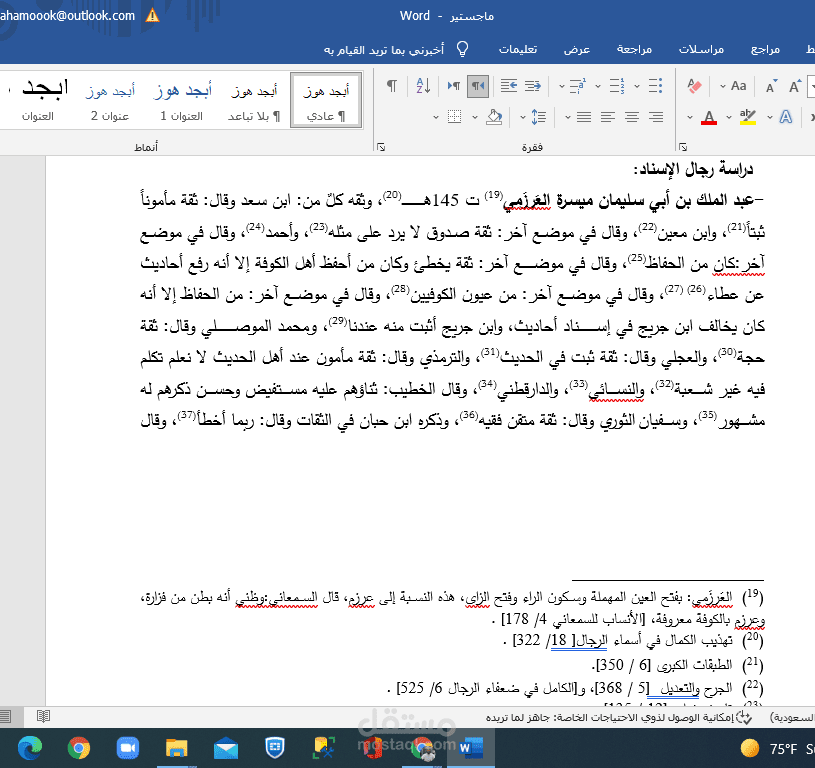Screen dimensions: 815x768
Task: Open shading color dropdown arrow
Action: pyautogui.click(x=475, y=117)
